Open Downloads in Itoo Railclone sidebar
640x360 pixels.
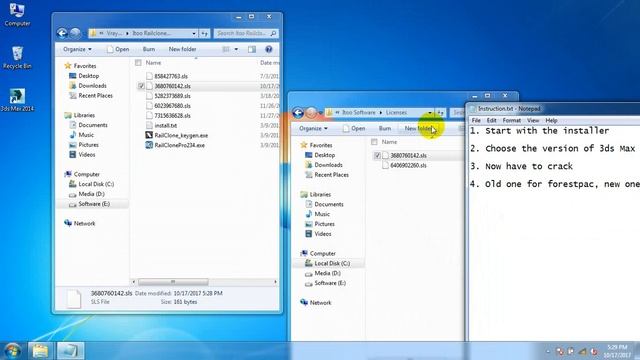pyautogui.click(x=88, y=86)
